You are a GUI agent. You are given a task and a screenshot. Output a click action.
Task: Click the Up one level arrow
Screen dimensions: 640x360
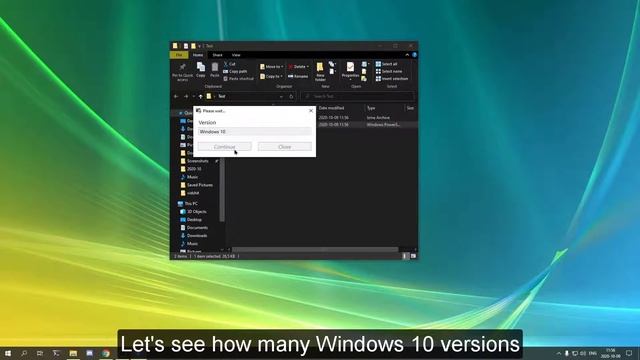coord(200,96)
